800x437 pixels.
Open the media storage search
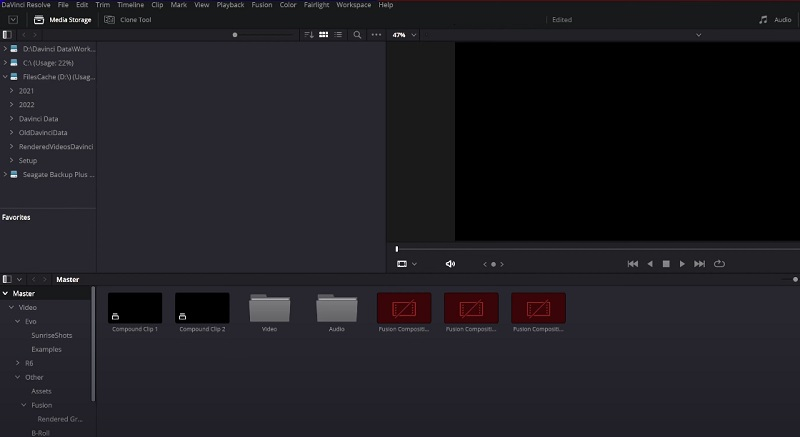click(x=357, y=35)
